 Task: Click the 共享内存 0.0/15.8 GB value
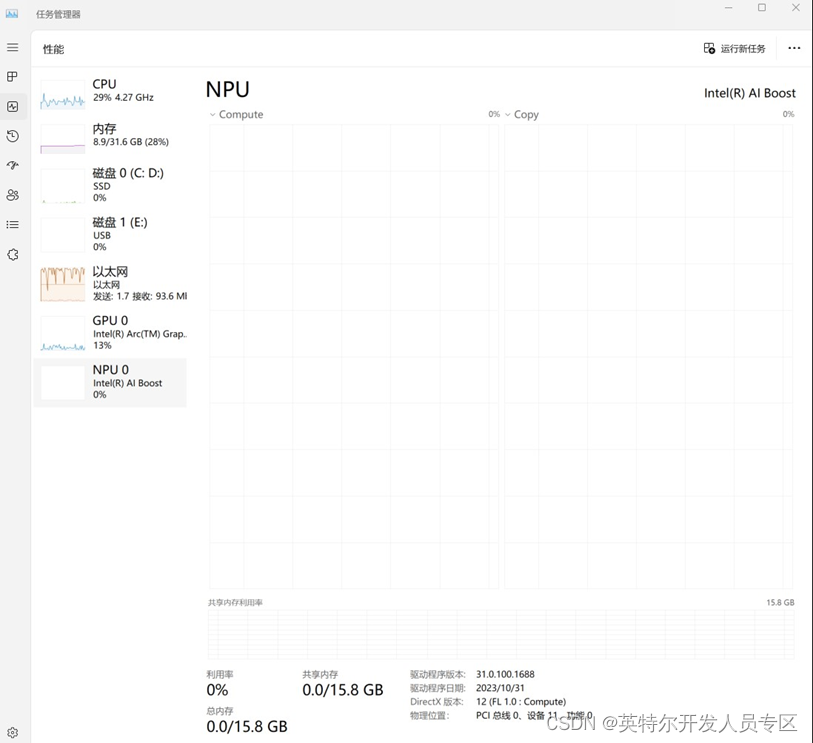[x=343, y=690]
